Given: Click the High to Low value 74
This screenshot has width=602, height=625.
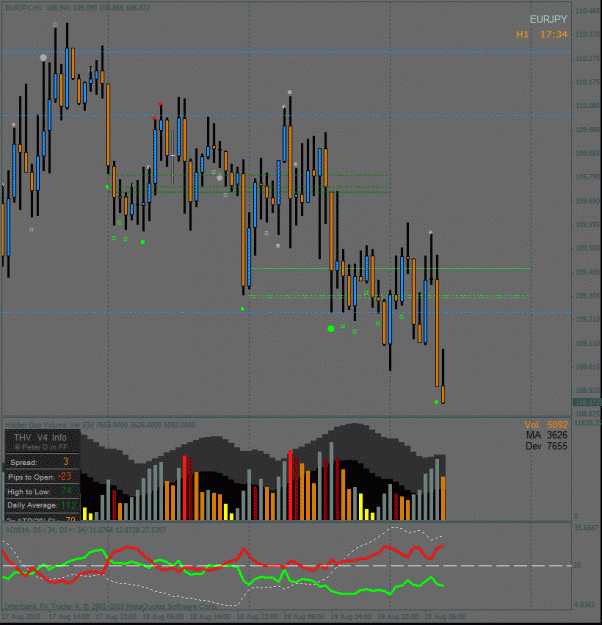Looking at the screenshot, I should click(x=66, y=491).
